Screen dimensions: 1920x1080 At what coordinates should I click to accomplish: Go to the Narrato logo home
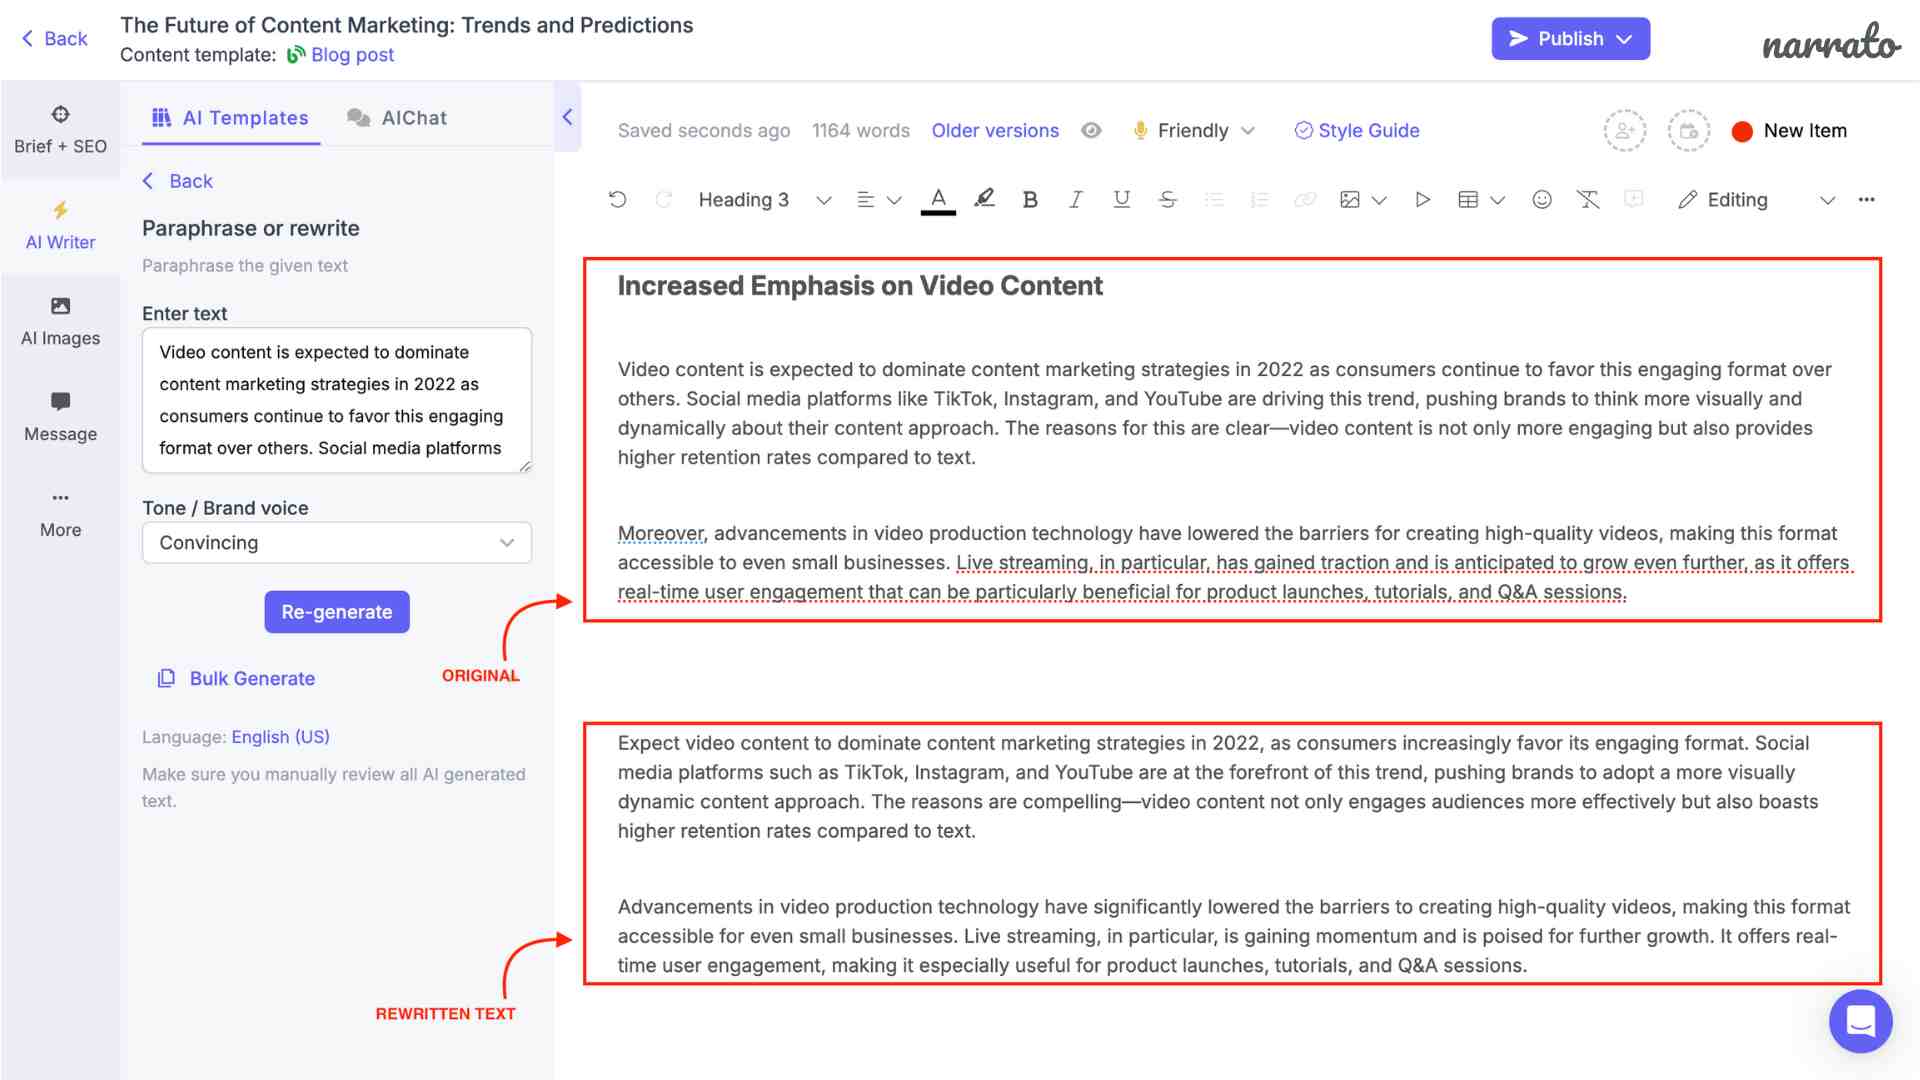coord(1830,42)
